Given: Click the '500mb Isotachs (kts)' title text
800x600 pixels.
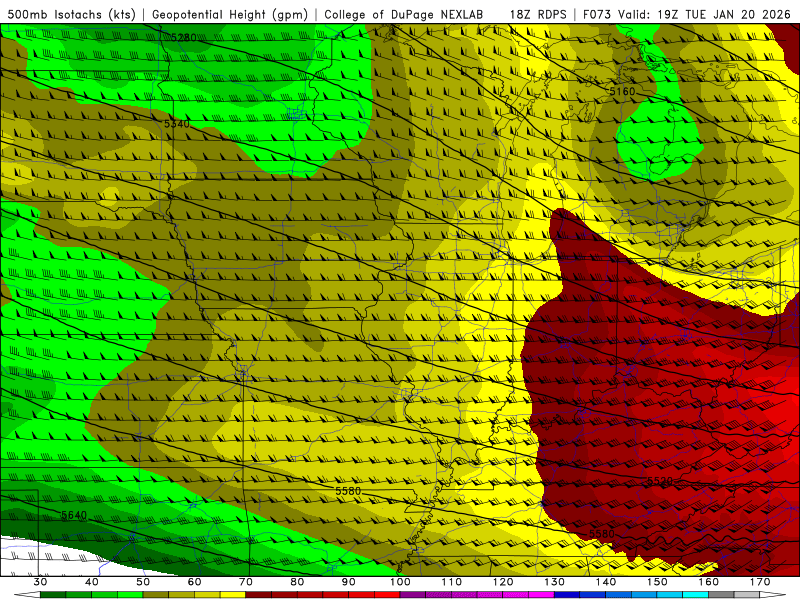Looking at the screenshot, I should [x=71, y=14].
